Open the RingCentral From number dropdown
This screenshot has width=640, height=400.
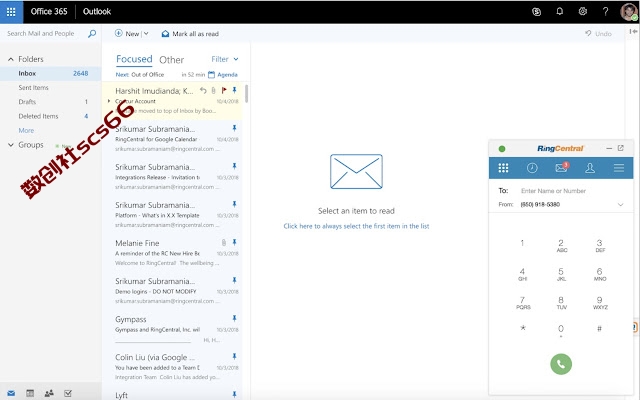[x=620, y=204]
